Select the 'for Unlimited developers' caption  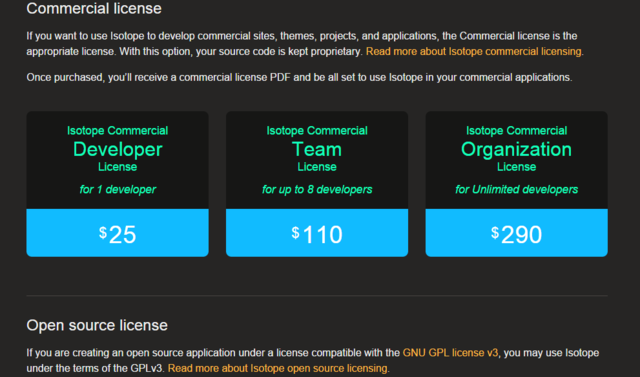[x=517, y=189]
